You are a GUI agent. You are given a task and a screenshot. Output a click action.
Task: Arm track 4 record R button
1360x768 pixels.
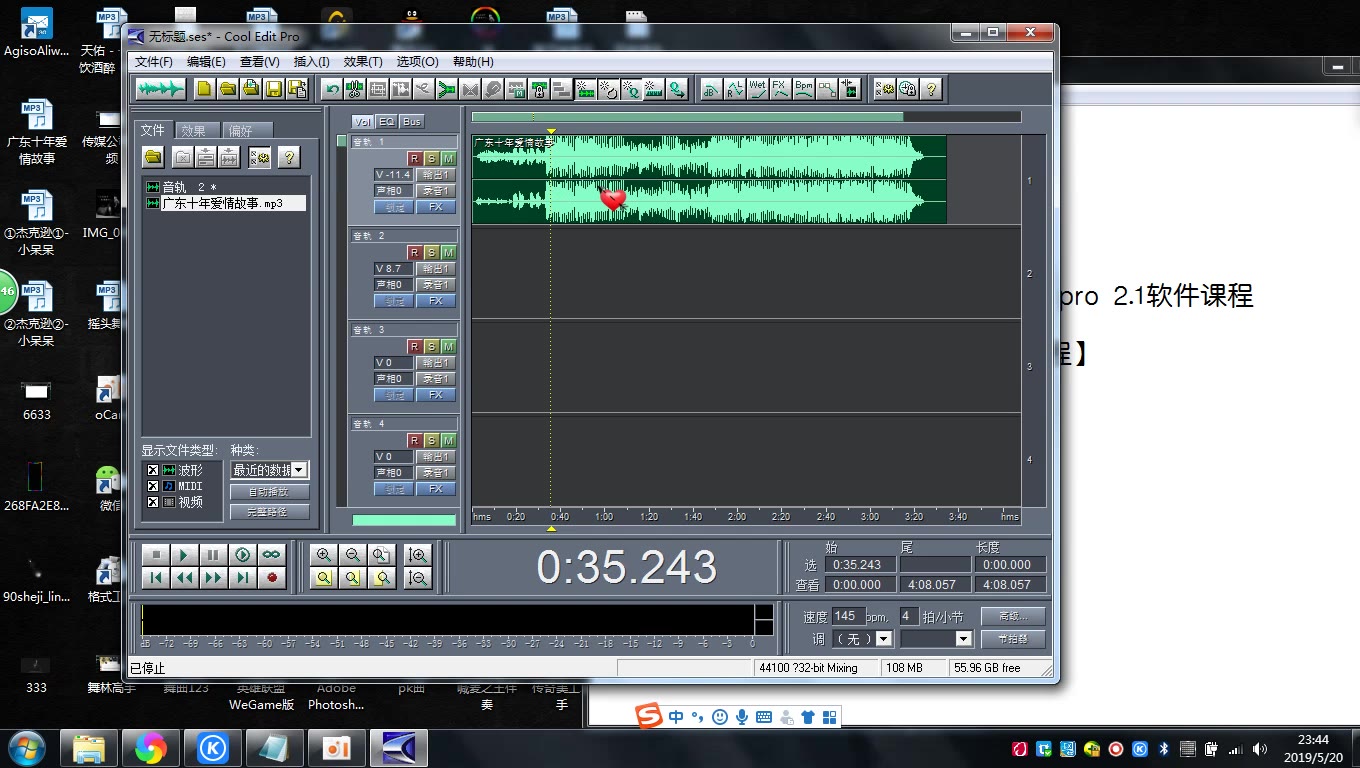pos(415,440)
